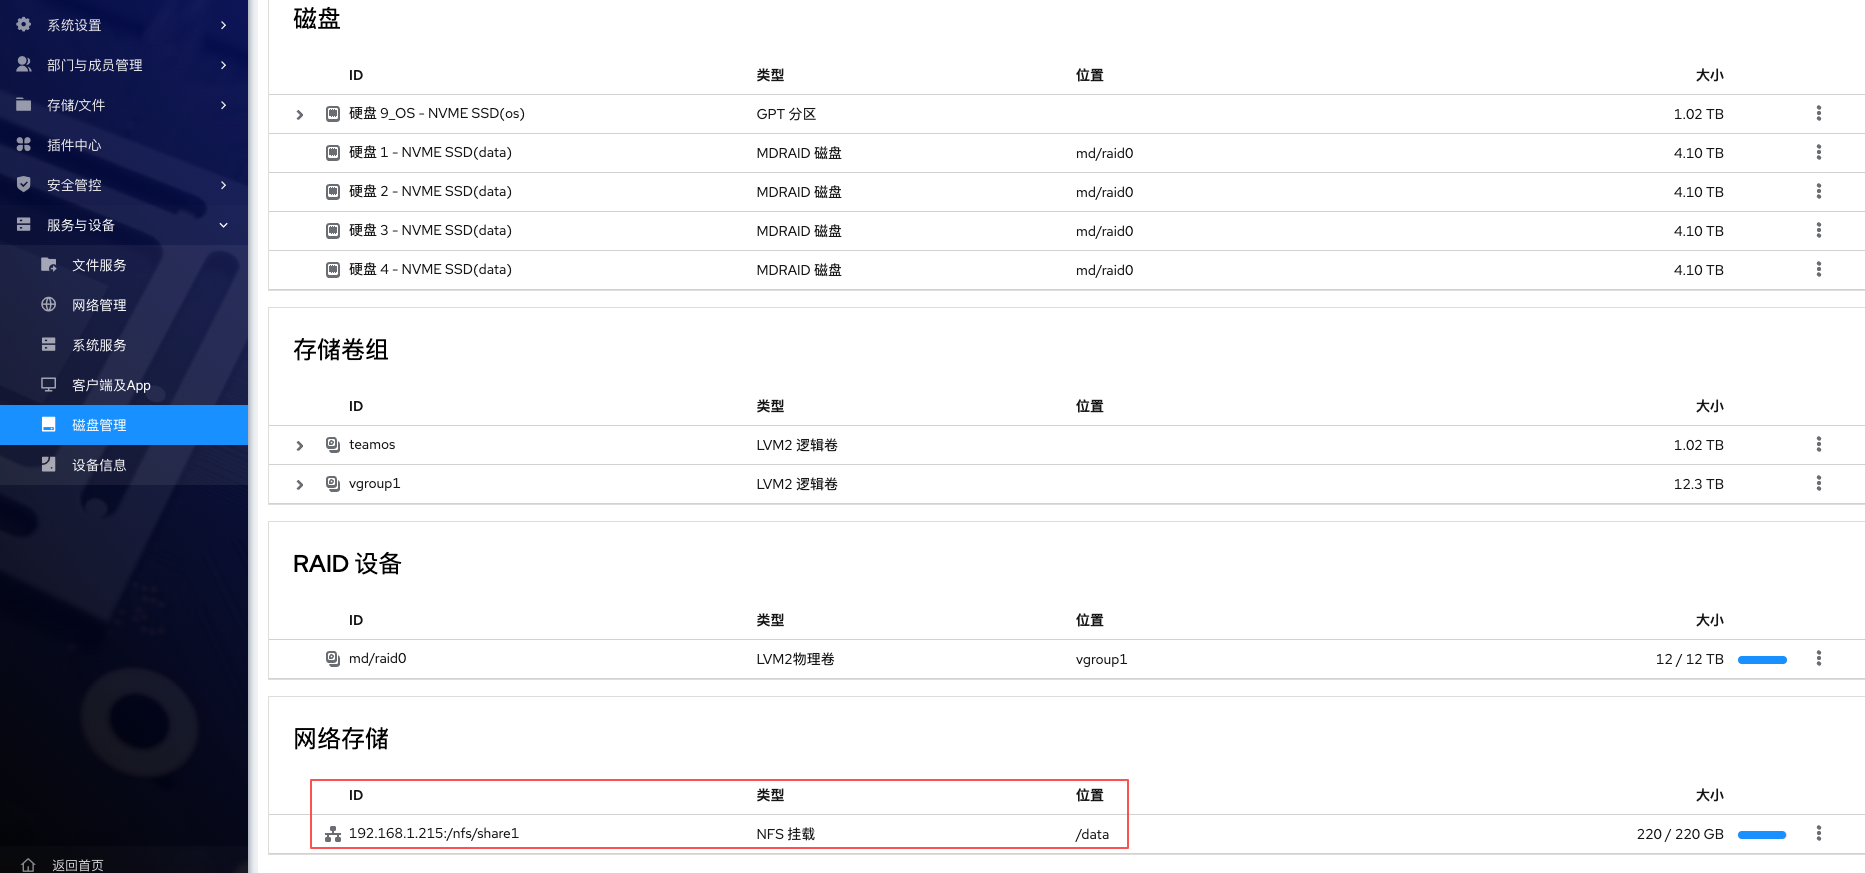The height and width of the screenshot is (873, 1865).
Task: Open the options menu for 硬盘 4
Action: [1818, 269]
